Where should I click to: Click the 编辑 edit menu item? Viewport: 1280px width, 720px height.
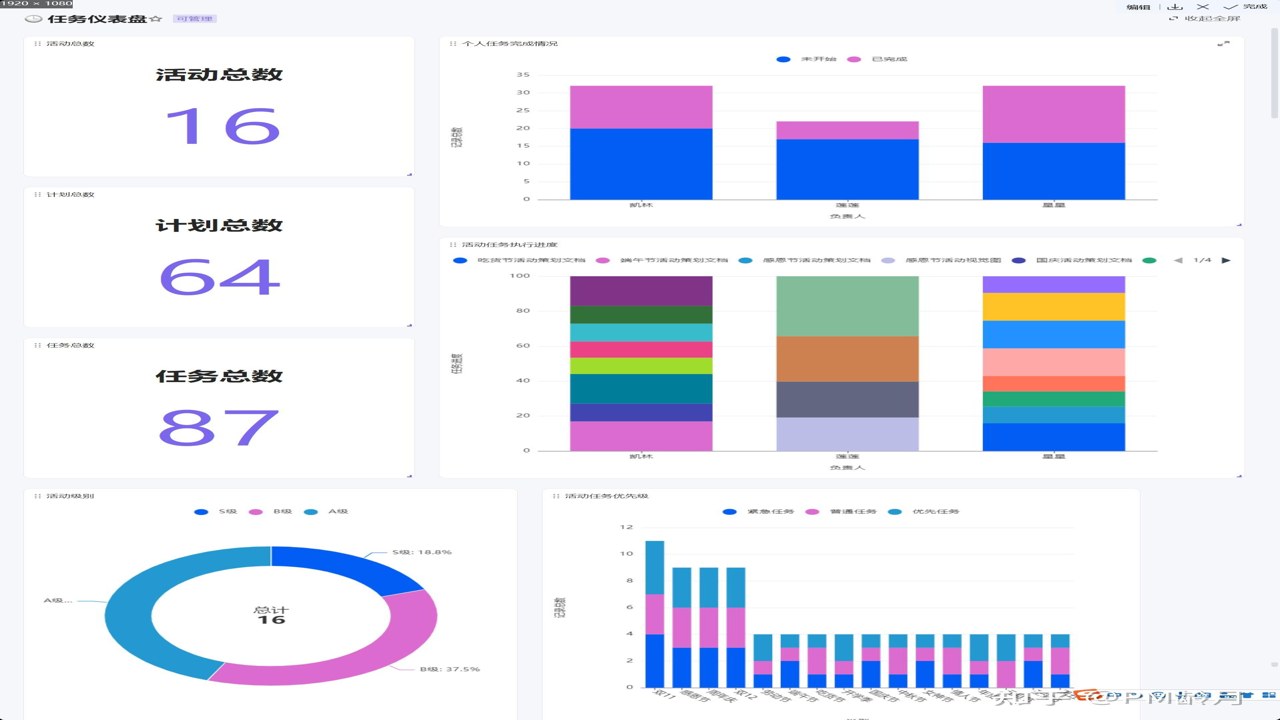(1138, 7)
